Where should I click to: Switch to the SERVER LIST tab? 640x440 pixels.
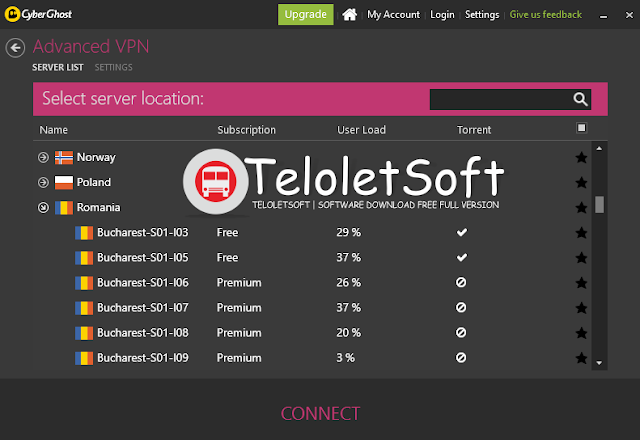click(58, 67)
